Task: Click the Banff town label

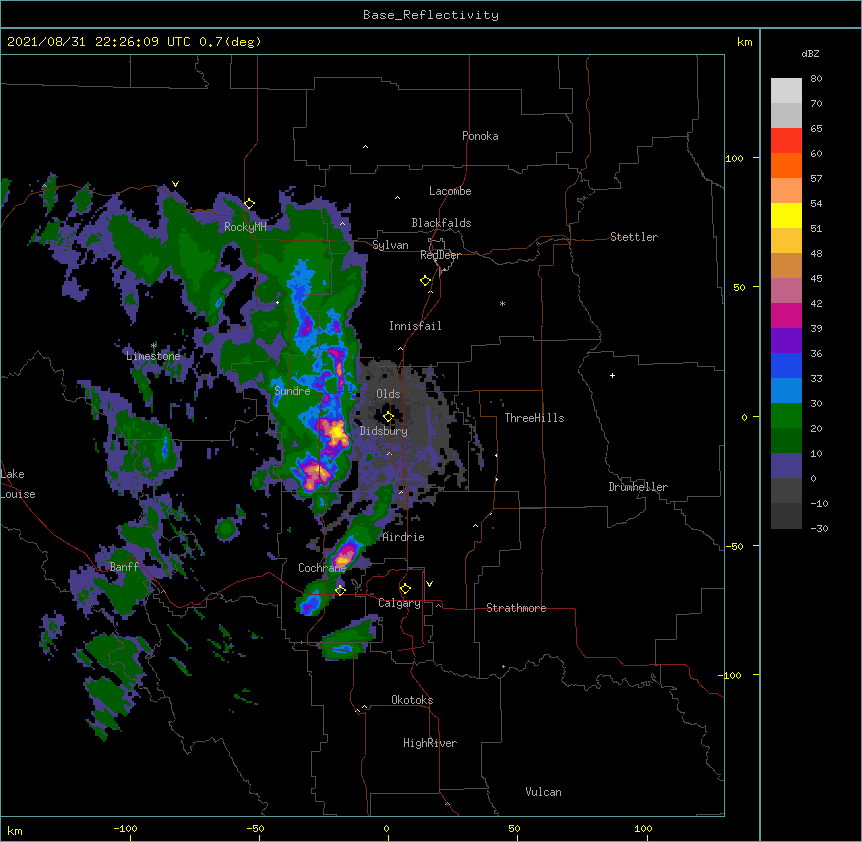Action: point(124,567)
